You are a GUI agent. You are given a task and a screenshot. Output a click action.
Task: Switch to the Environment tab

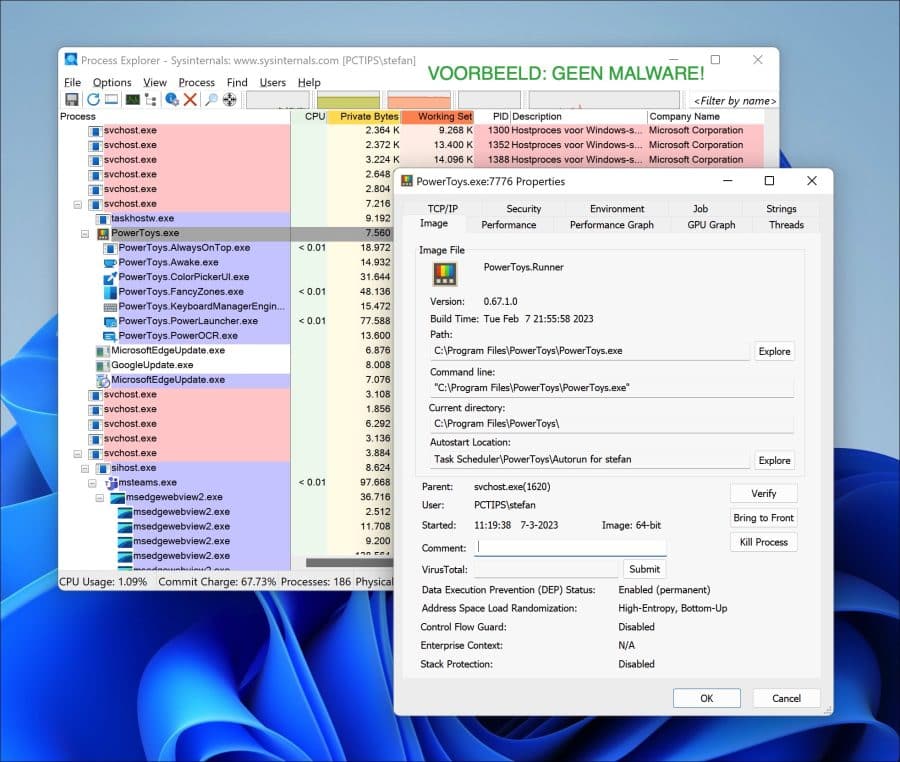[x=617, y=209]
